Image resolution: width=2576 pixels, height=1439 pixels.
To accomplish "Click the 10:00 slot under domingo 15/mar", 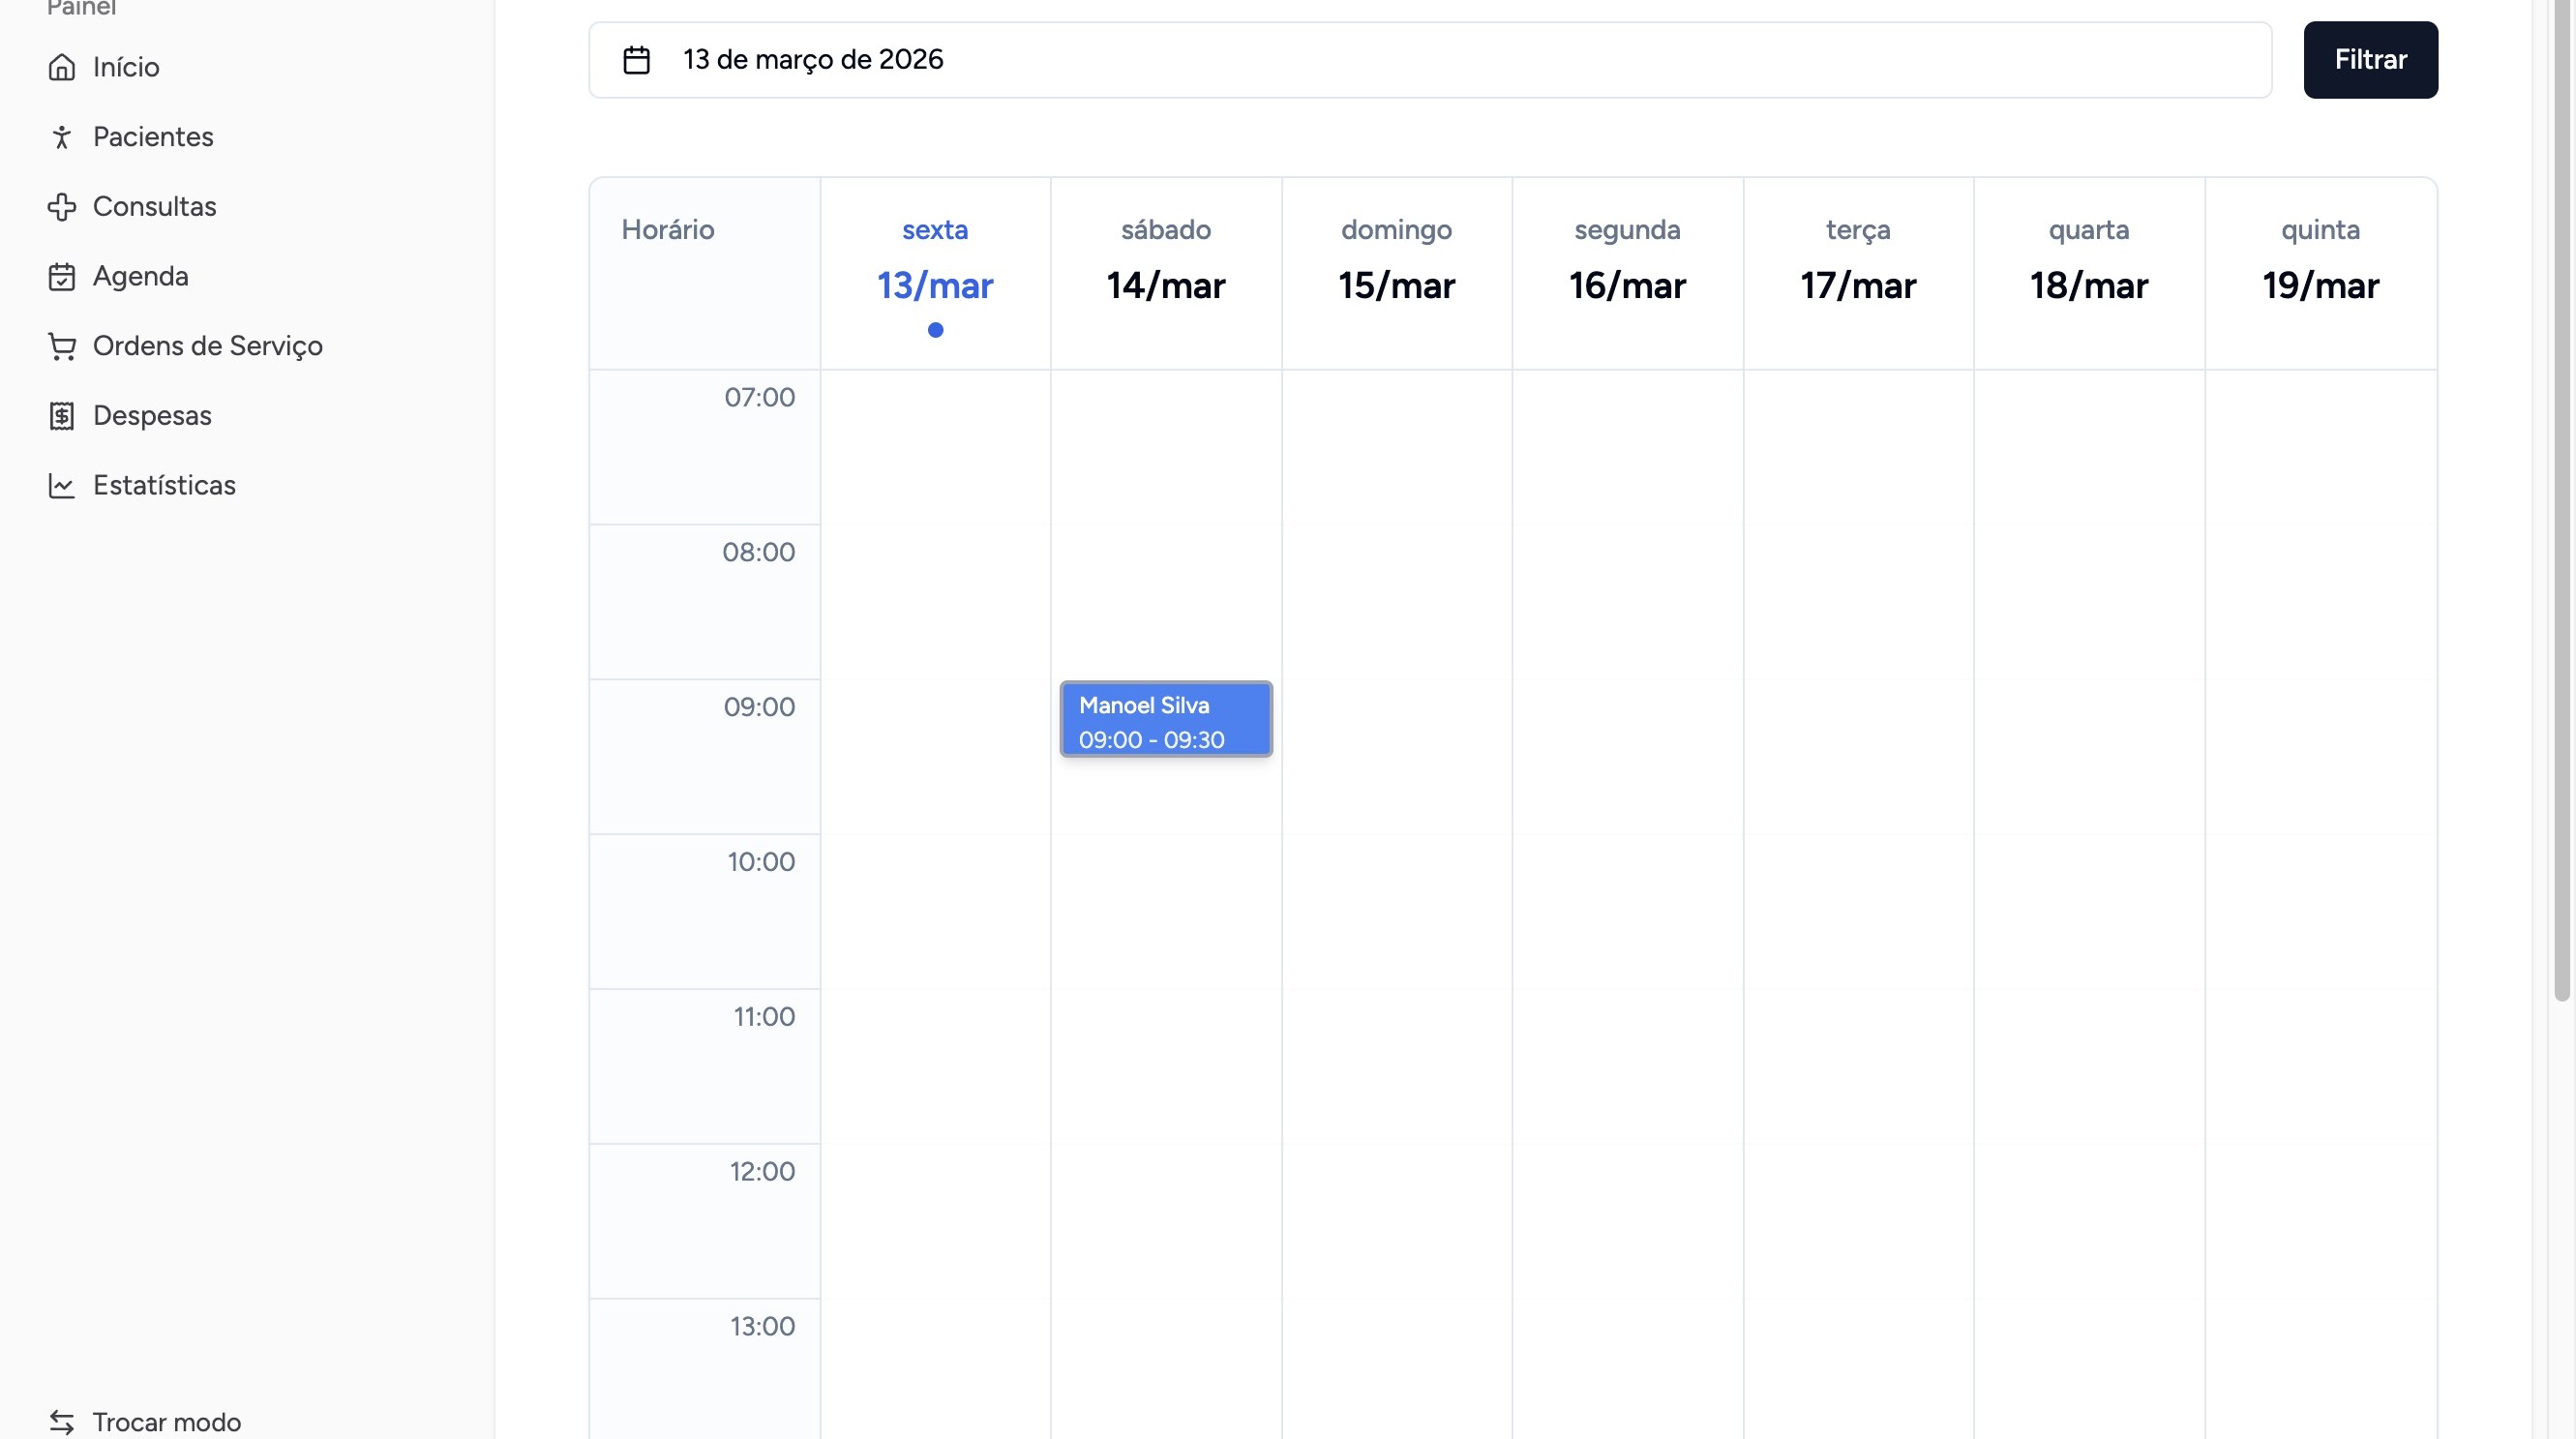I will [1397, 911].
